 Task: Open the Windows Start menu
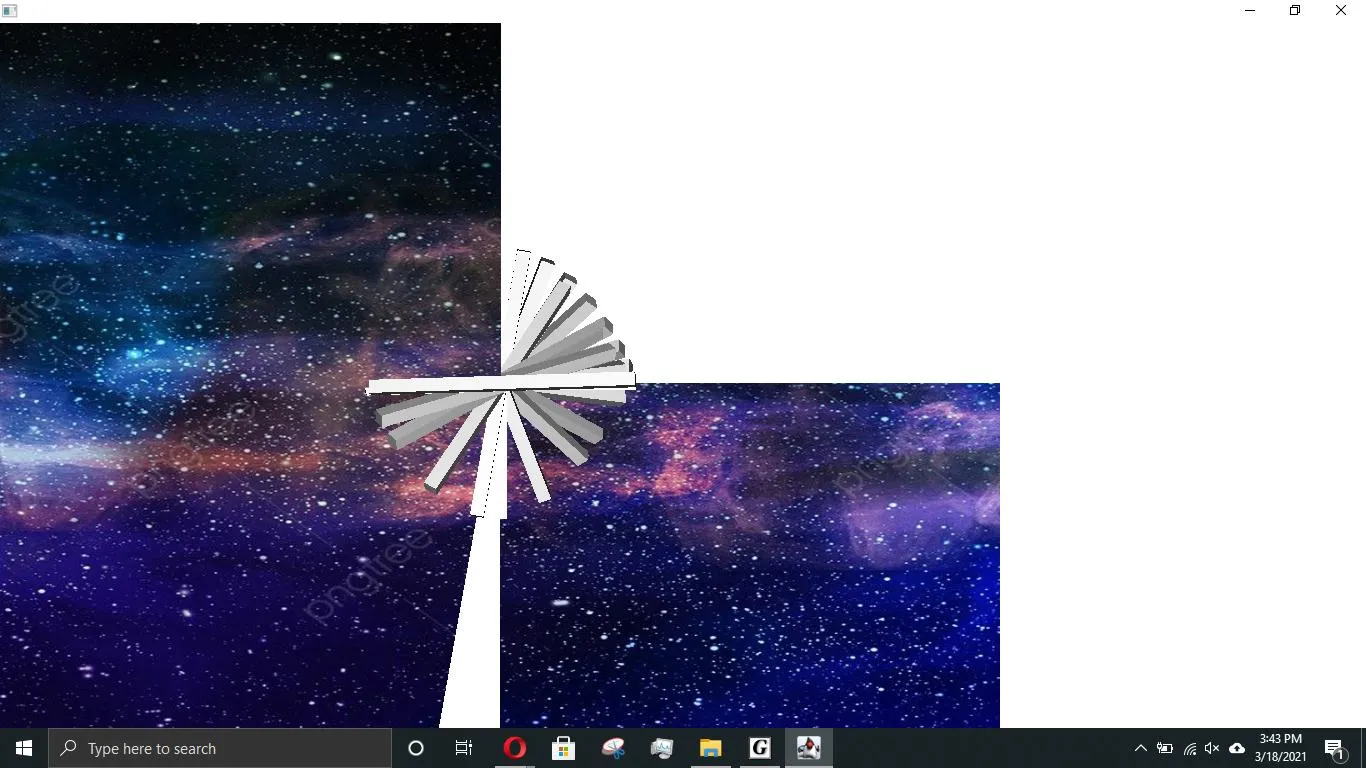(x=24, y=748)
